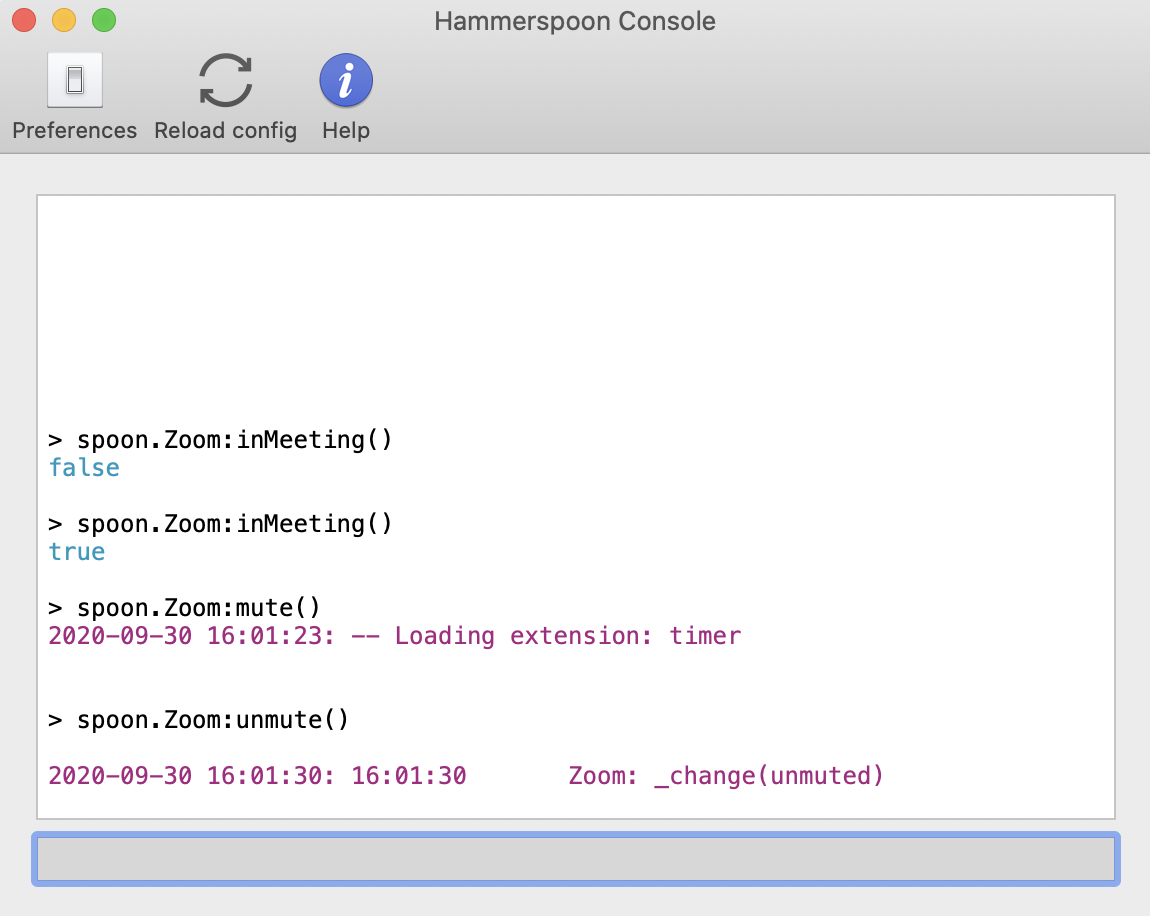The height and width of the screenshot is (916, 1150).
Task: Click the blue "false" result text
Action: (84, 468)
